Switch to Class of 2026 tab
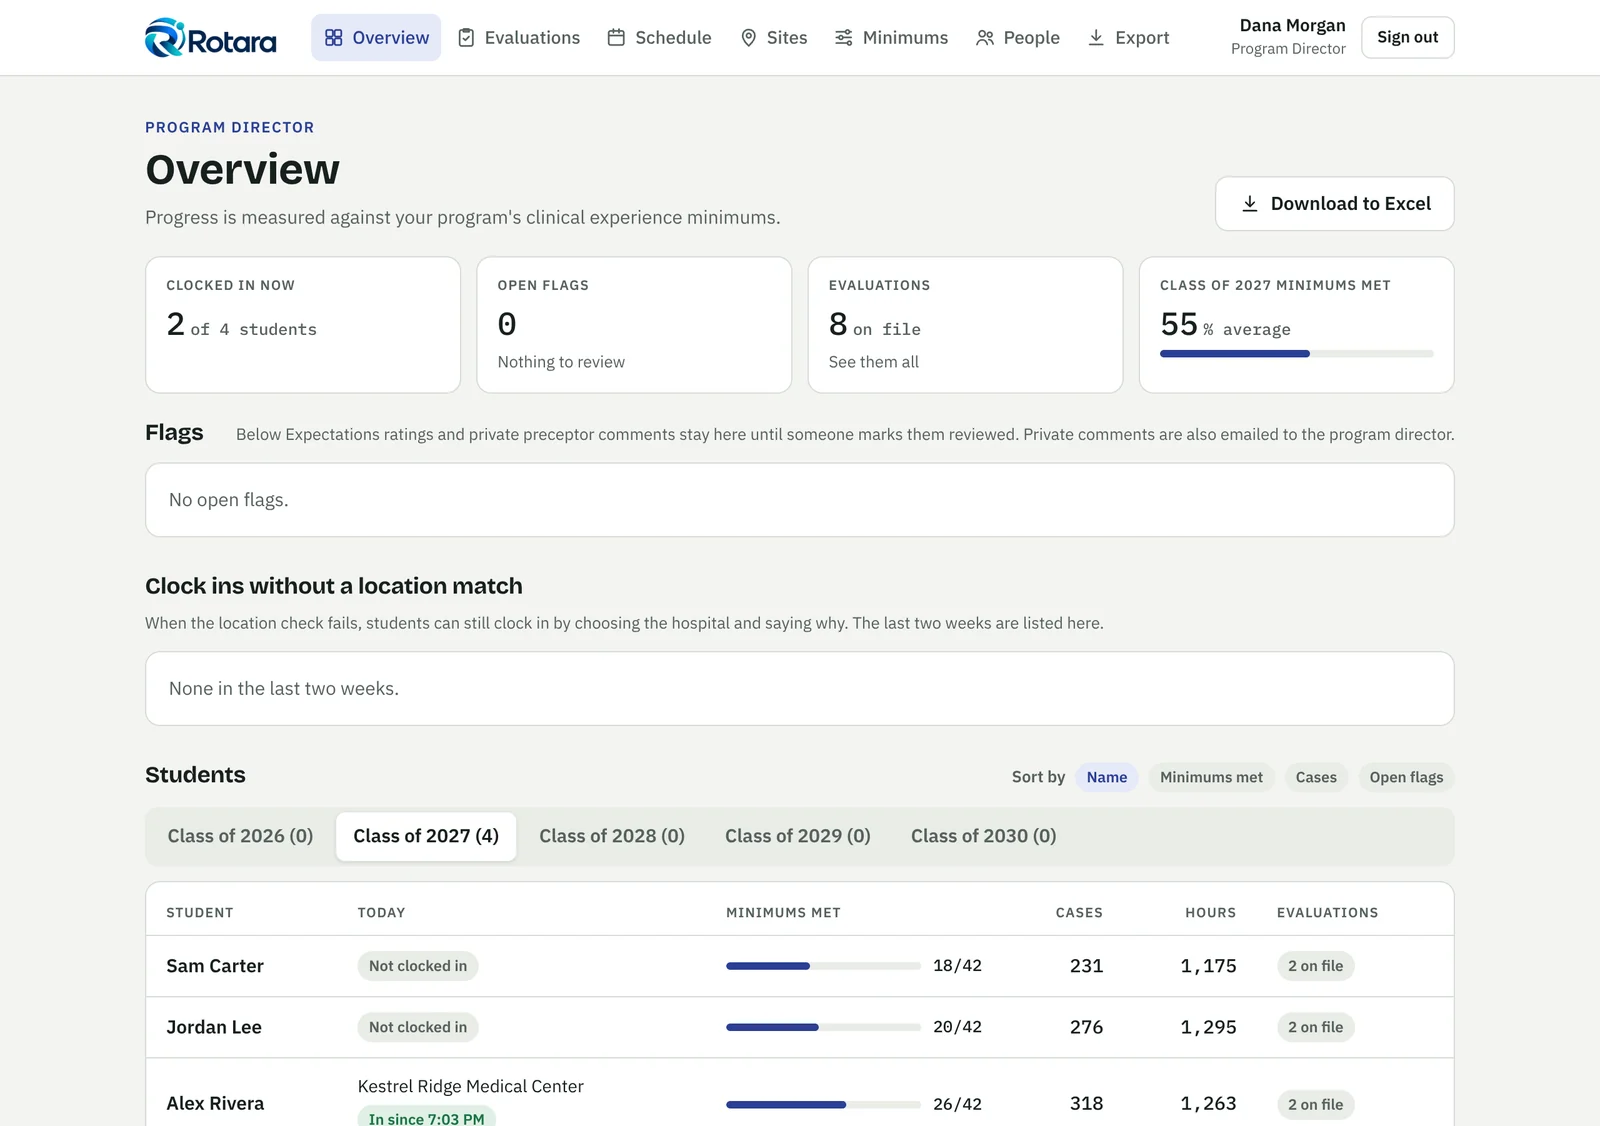 (x=240, y=836)
